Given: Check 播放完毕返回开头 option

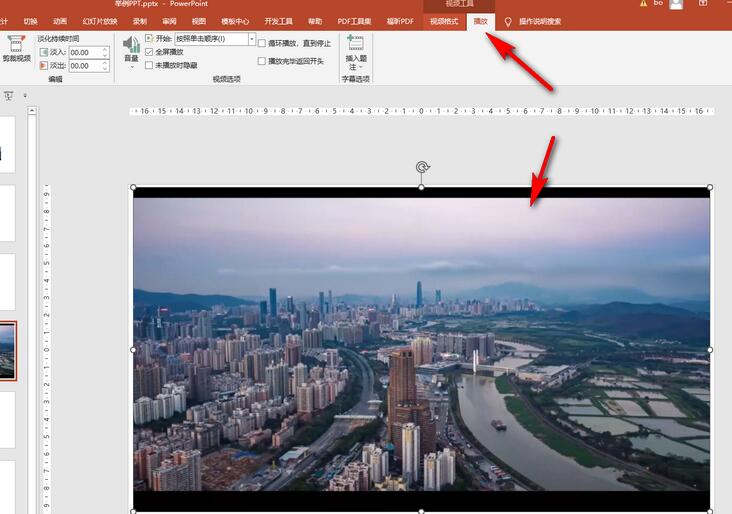Looking at the screenshot, I should (262, 61).
